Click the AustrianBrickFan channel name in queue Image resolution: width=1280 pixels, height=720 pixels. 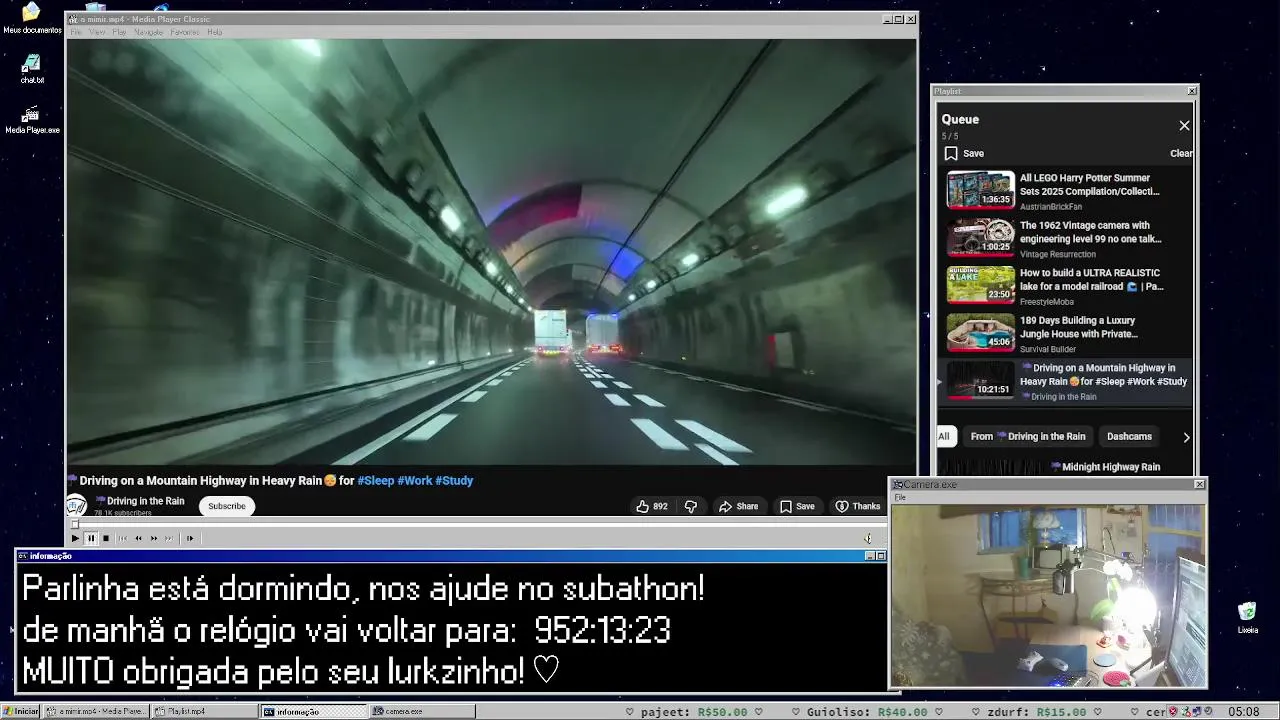1051,207
